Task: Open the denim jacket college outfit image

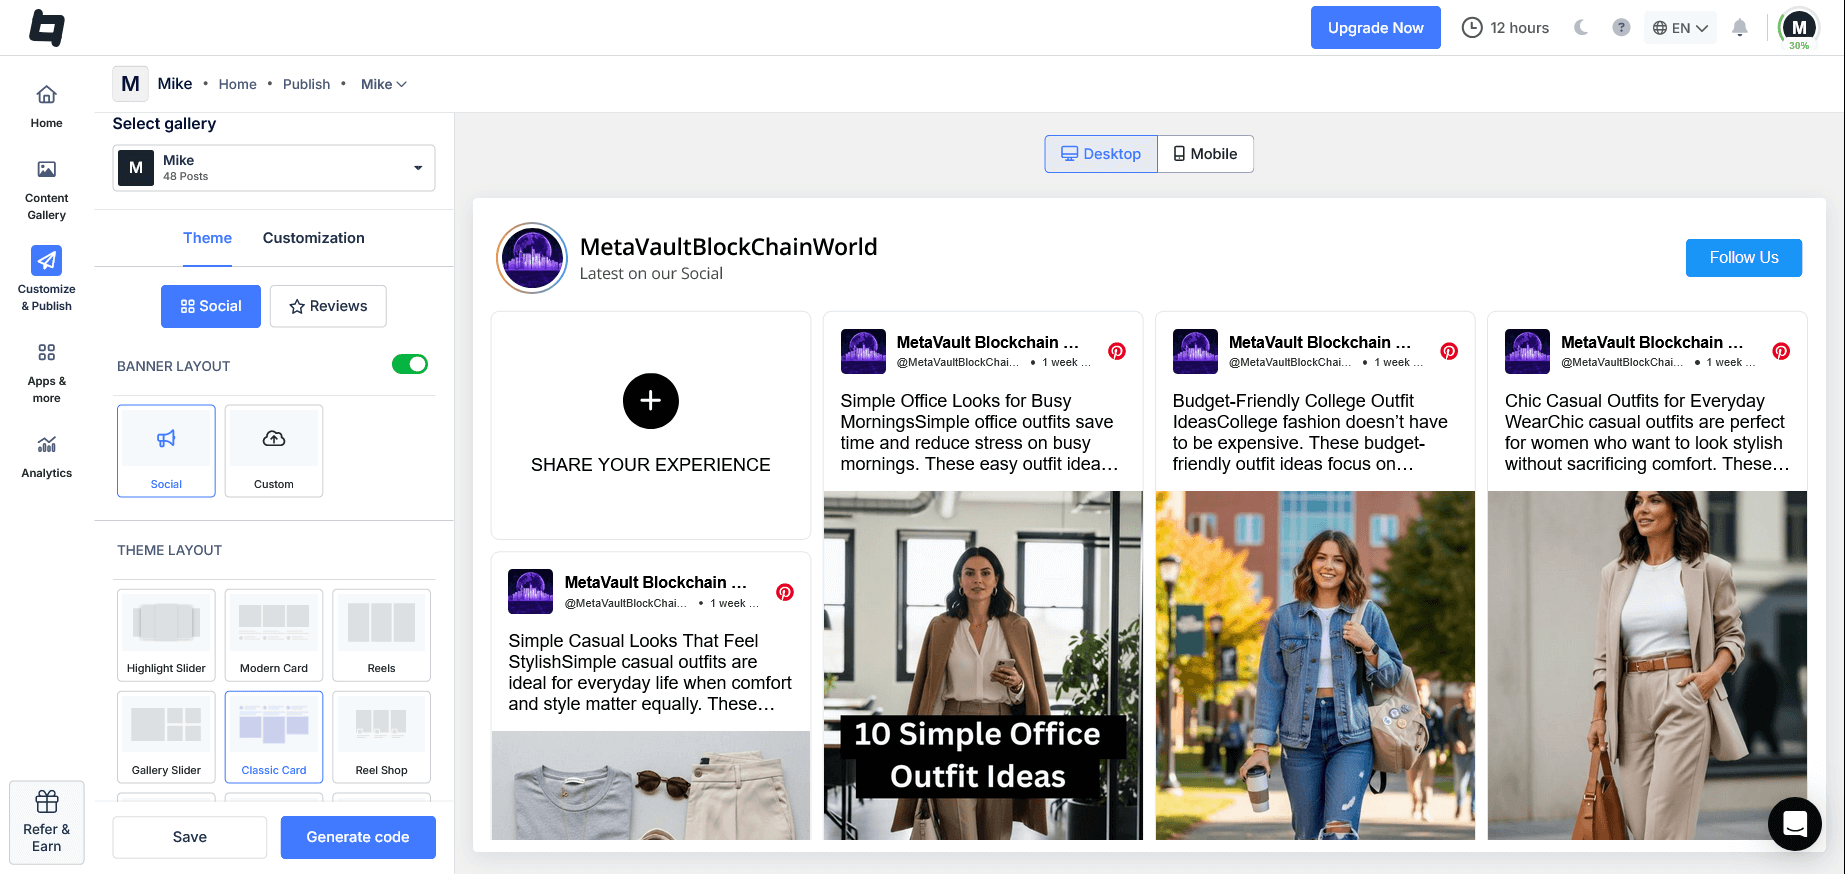Action: pos(1315,665)
